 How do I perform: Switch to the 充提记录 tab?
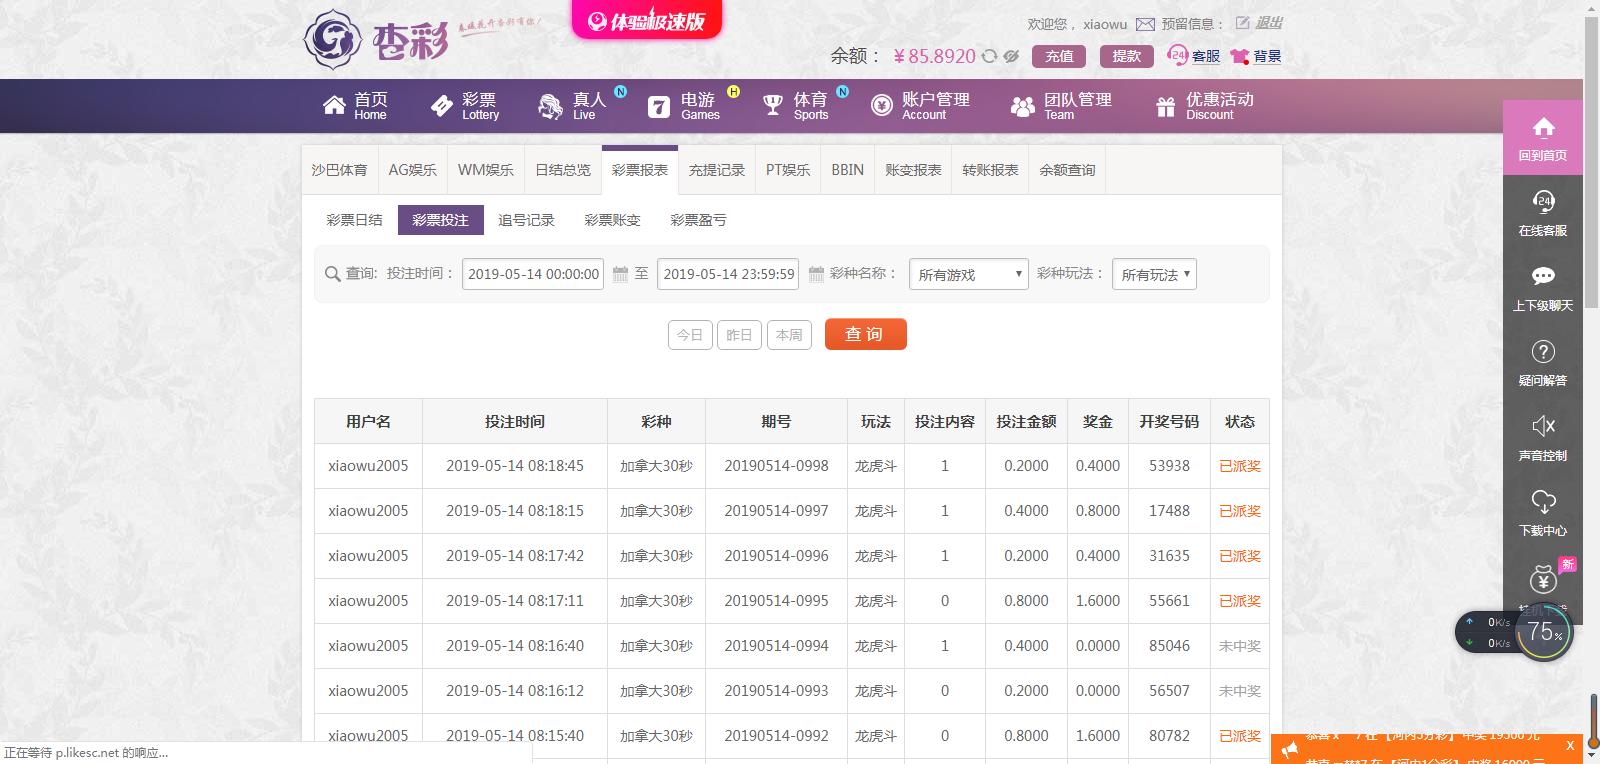point(716,170)
